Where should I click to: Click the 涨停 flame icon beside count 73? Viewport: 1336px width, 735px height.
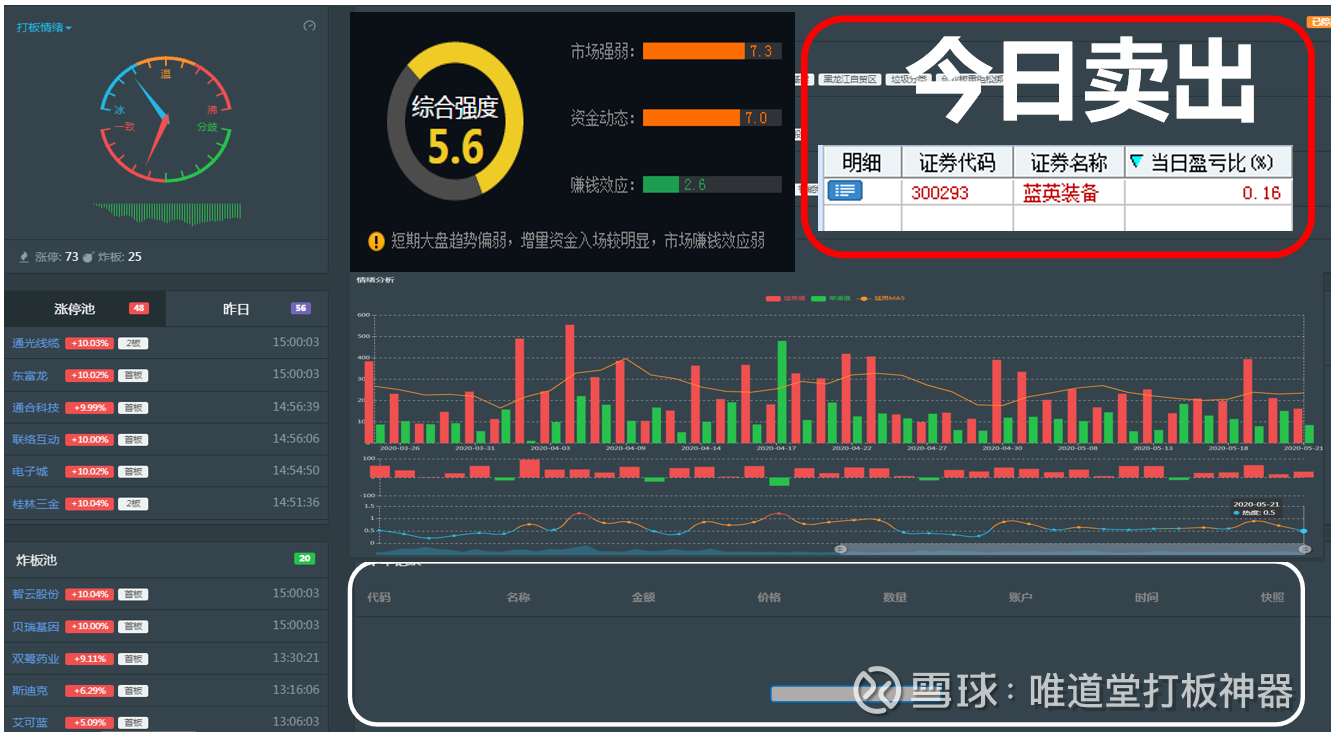pos(25,257)
